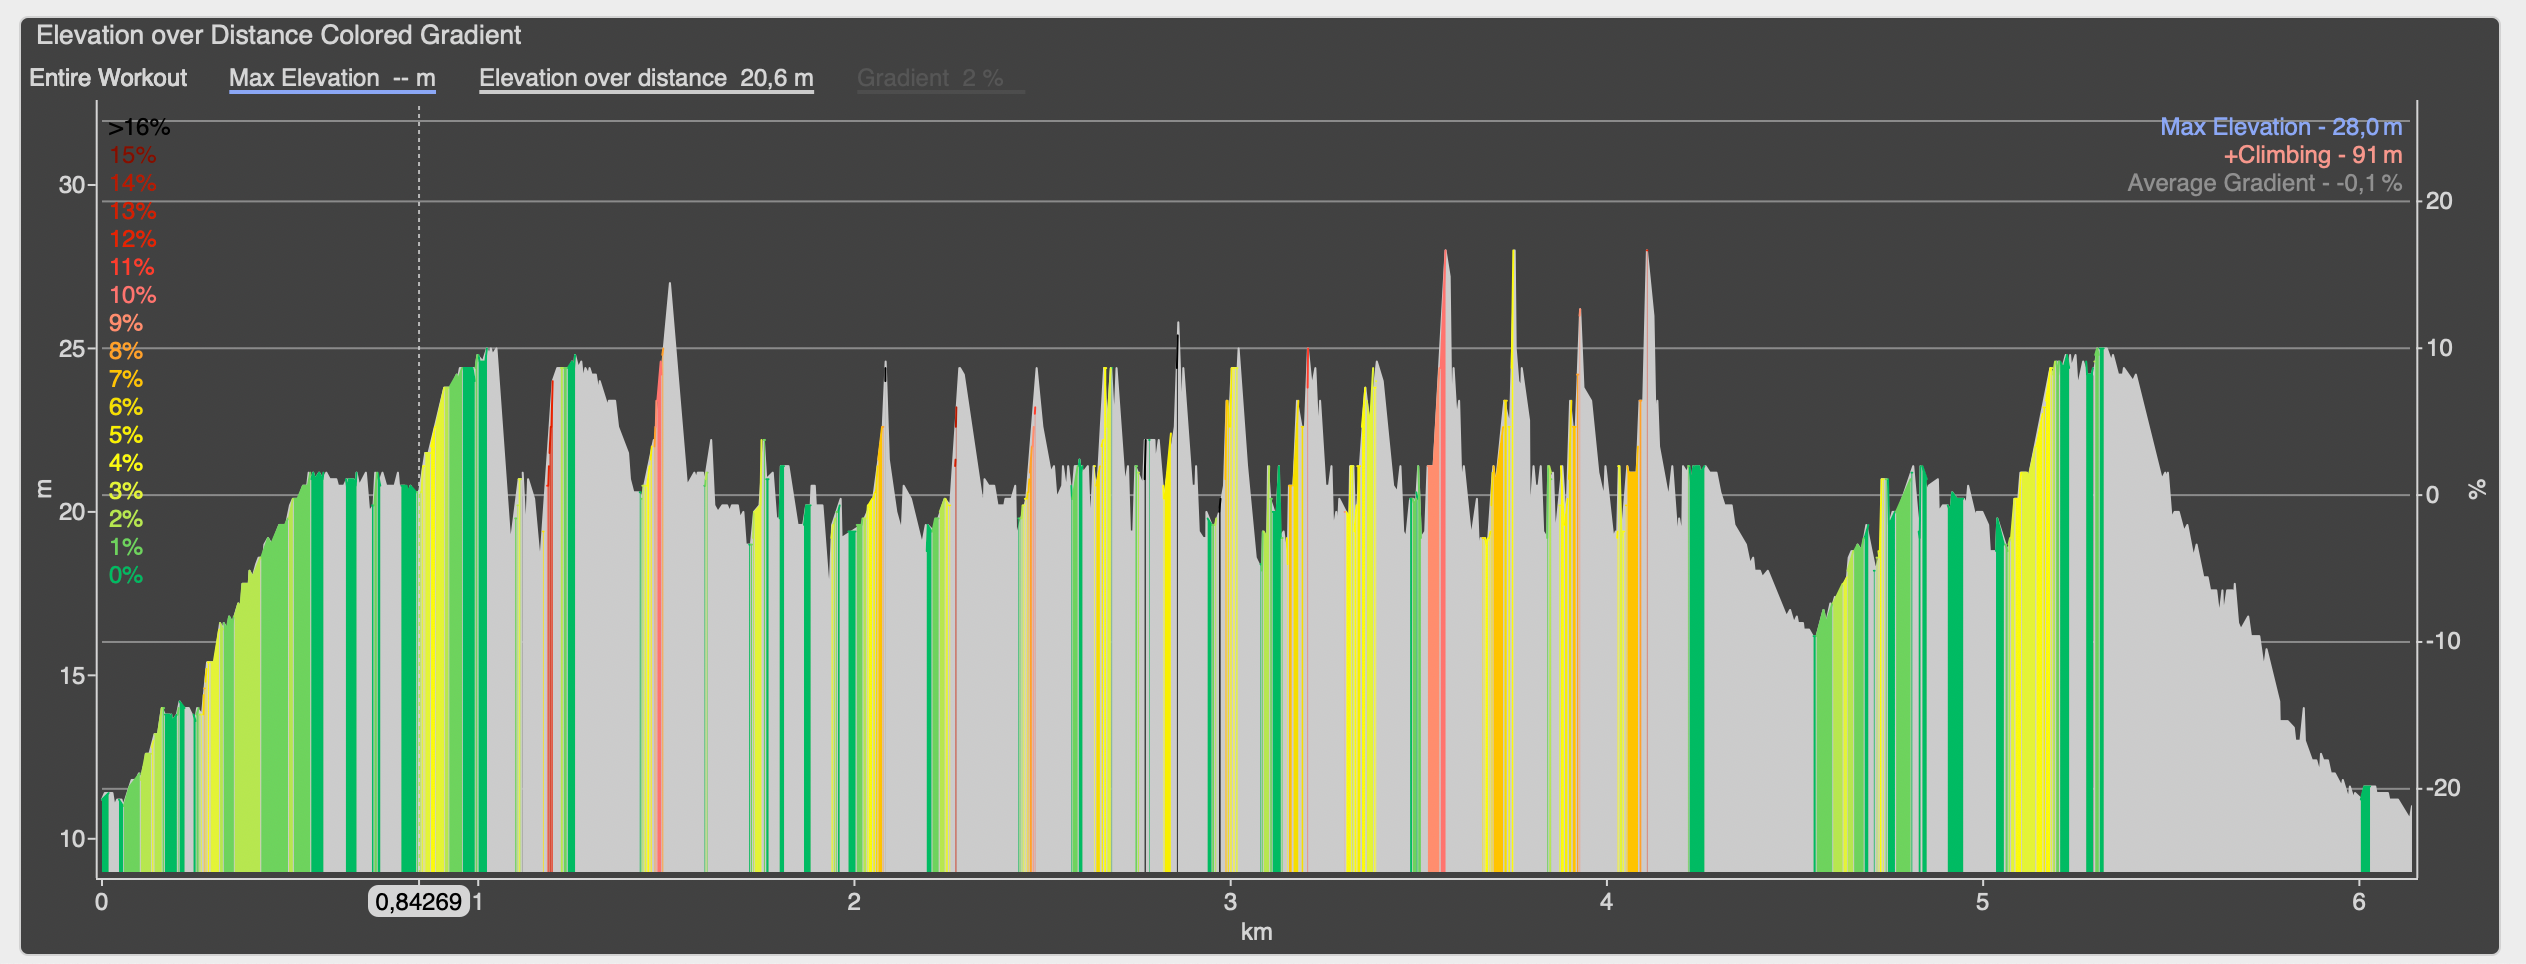Click the 7% gradient legend entry
Viewport: 2526px width, 964px height.
(x=126, y=379)
